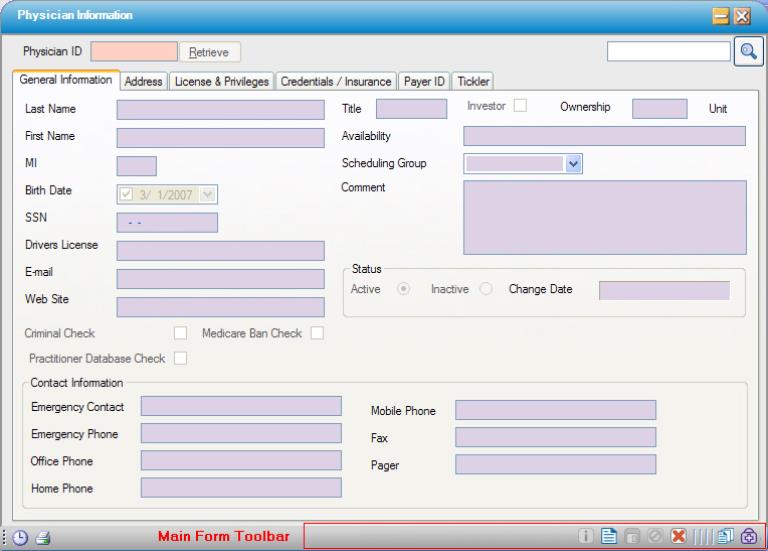Viewport: 768px width, 551px height.
Task: Open the Credentials / Insurance tab
Action: 335,82
